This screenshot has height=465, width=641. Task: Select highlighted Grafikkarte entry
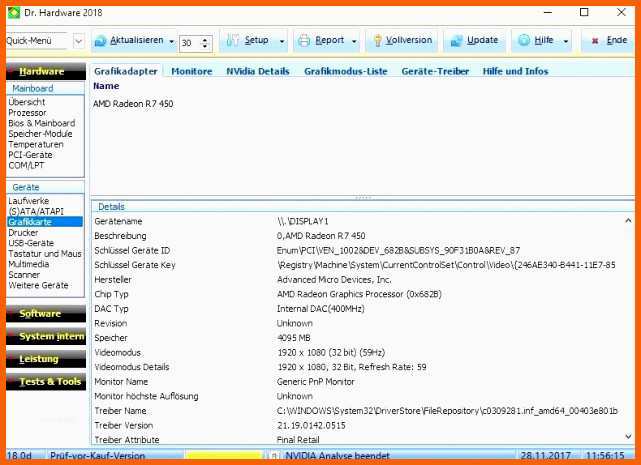45,222
